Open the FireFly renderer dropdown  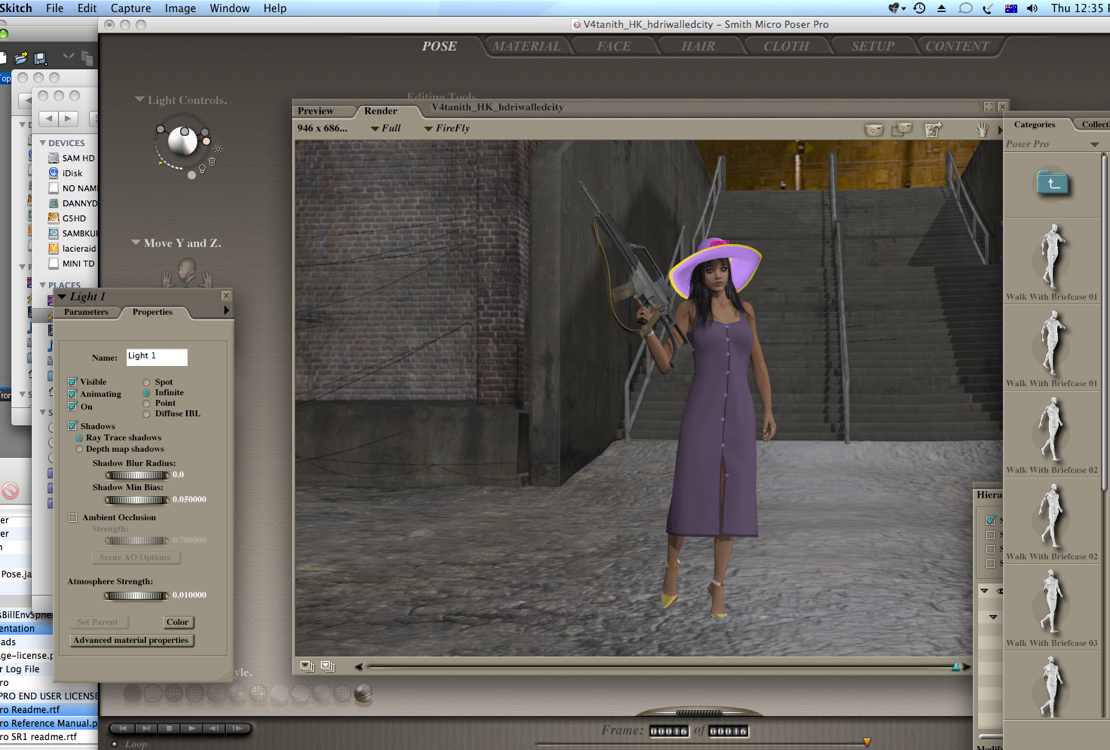click(x=446, y=128)
